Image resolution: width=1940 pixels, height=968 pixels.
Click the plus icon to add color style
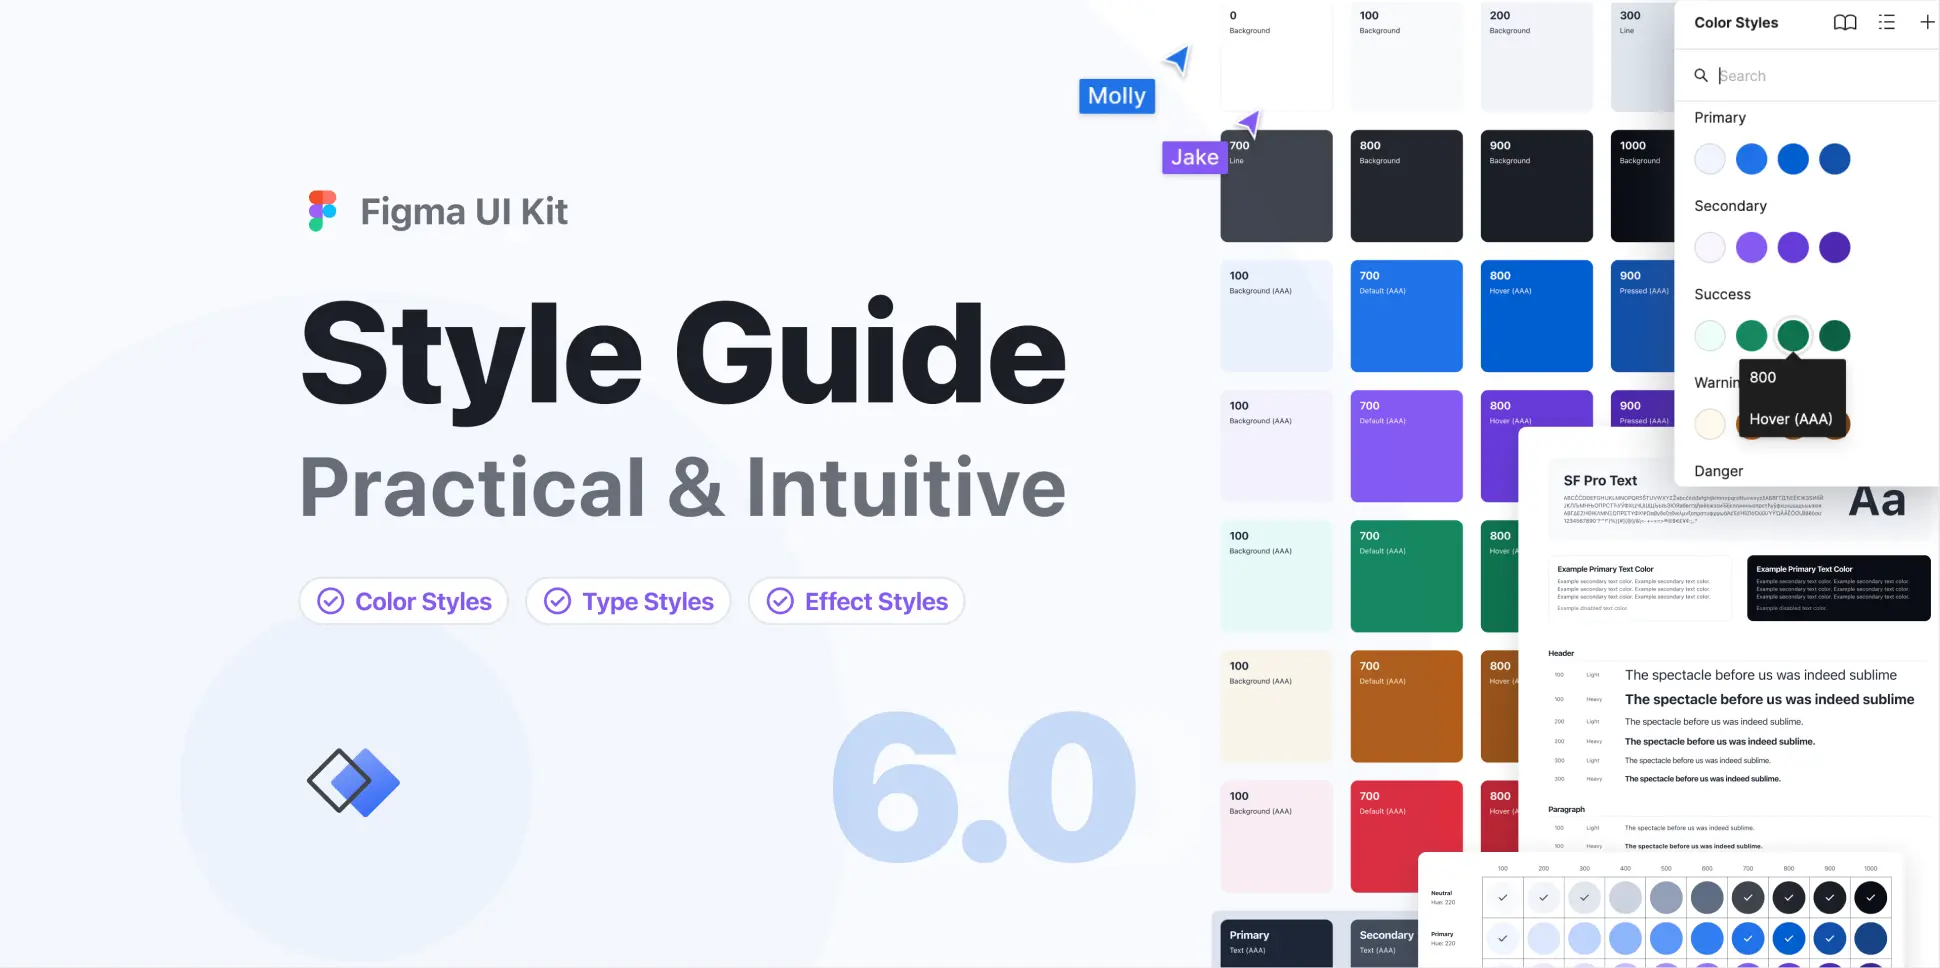pos(1926,23)
